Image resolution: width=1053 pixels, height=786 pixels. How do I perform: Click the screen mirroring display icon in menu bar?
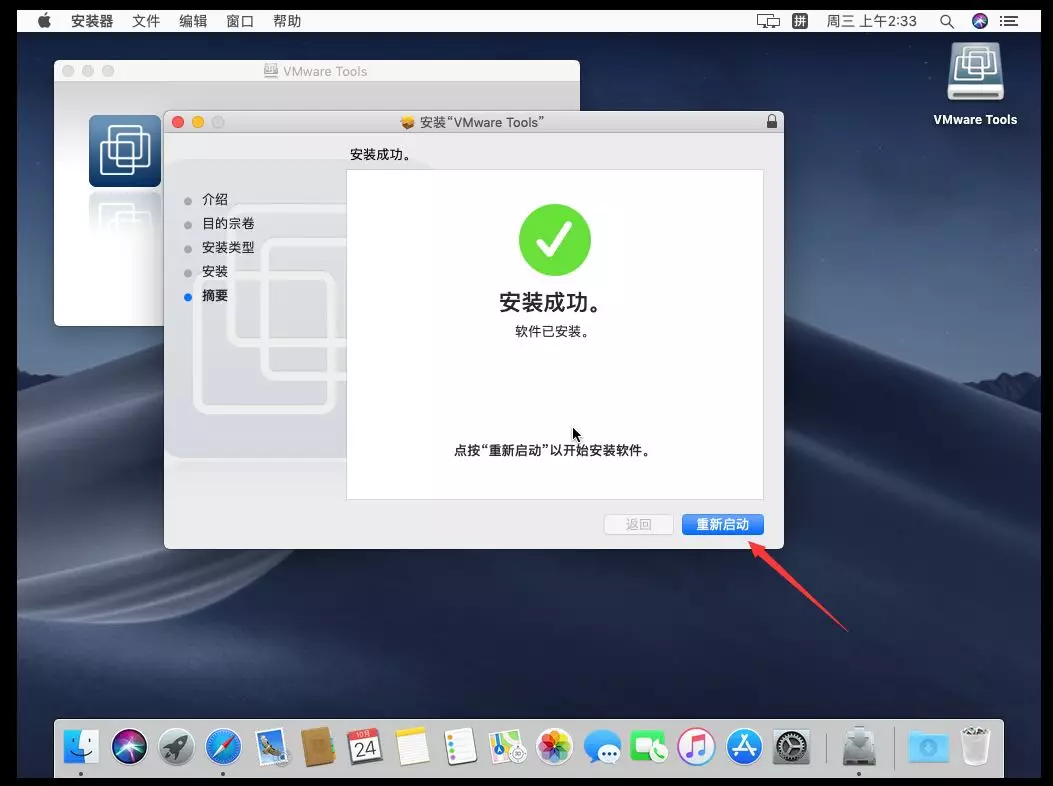pos(768,21)
